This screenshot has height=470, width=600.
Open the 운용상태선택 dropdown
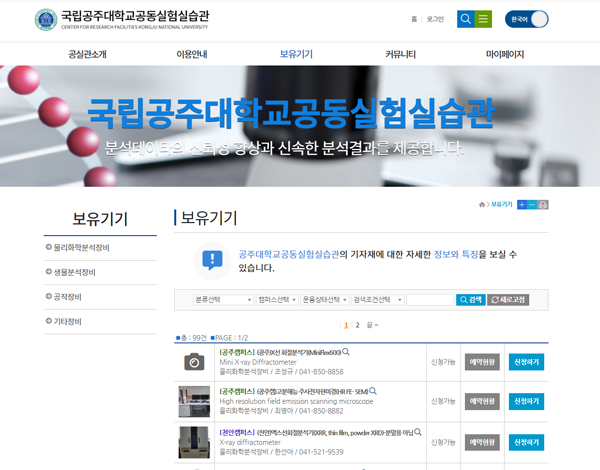[324, 300]
